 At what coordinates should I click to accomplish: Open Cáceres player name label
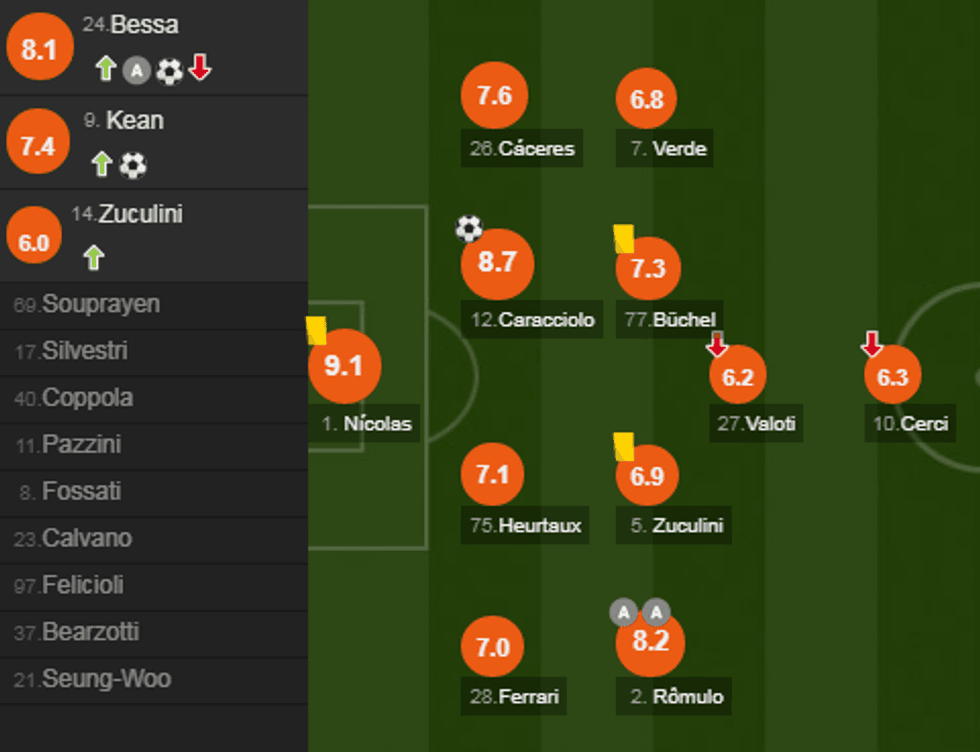[x=523, y=149]
